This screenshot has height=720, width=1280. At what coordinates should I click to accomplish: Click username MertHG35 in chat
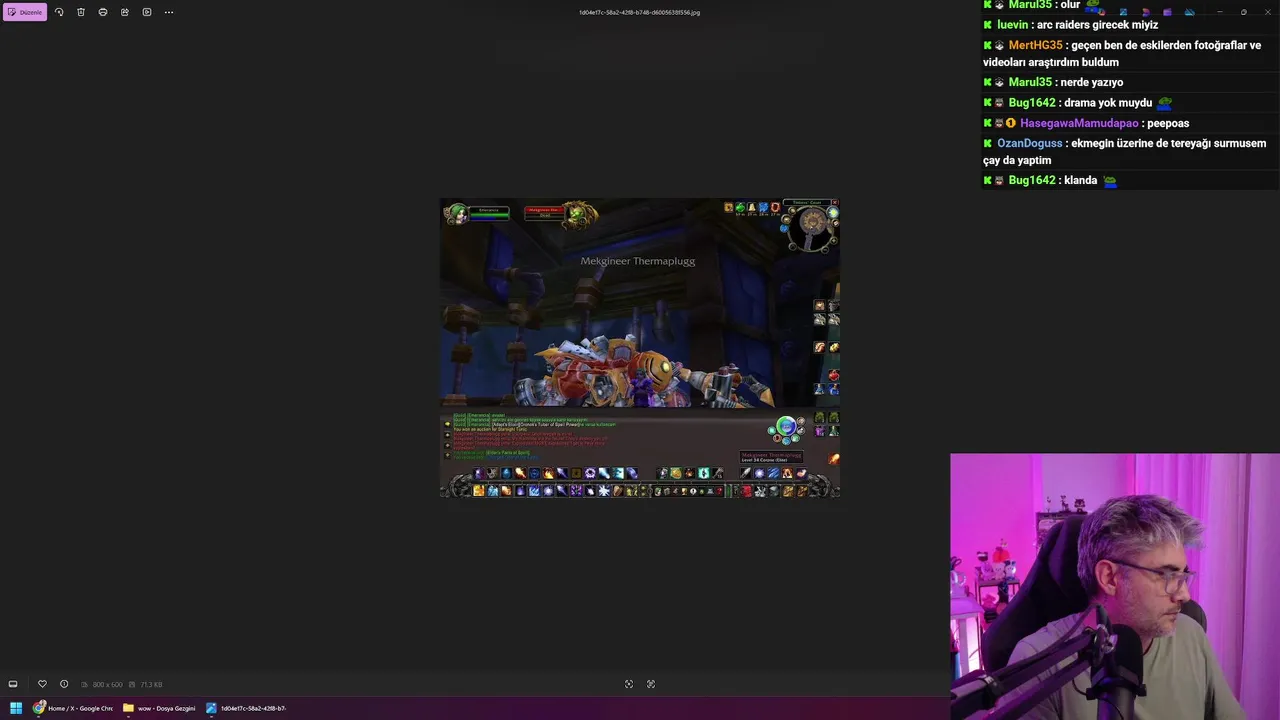tap(1035, 45)
